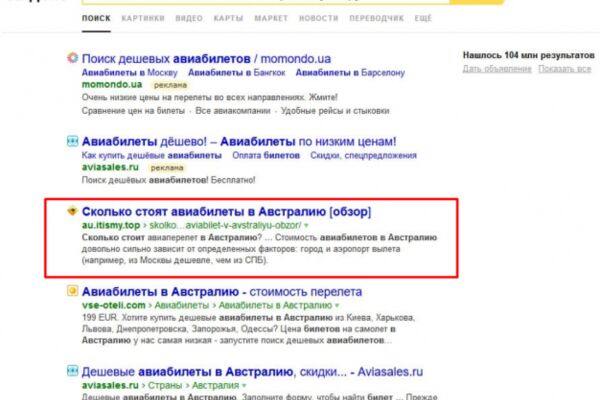Click 'Сравнение цен на билеты' text
The image size is (600, 400).
133,111
